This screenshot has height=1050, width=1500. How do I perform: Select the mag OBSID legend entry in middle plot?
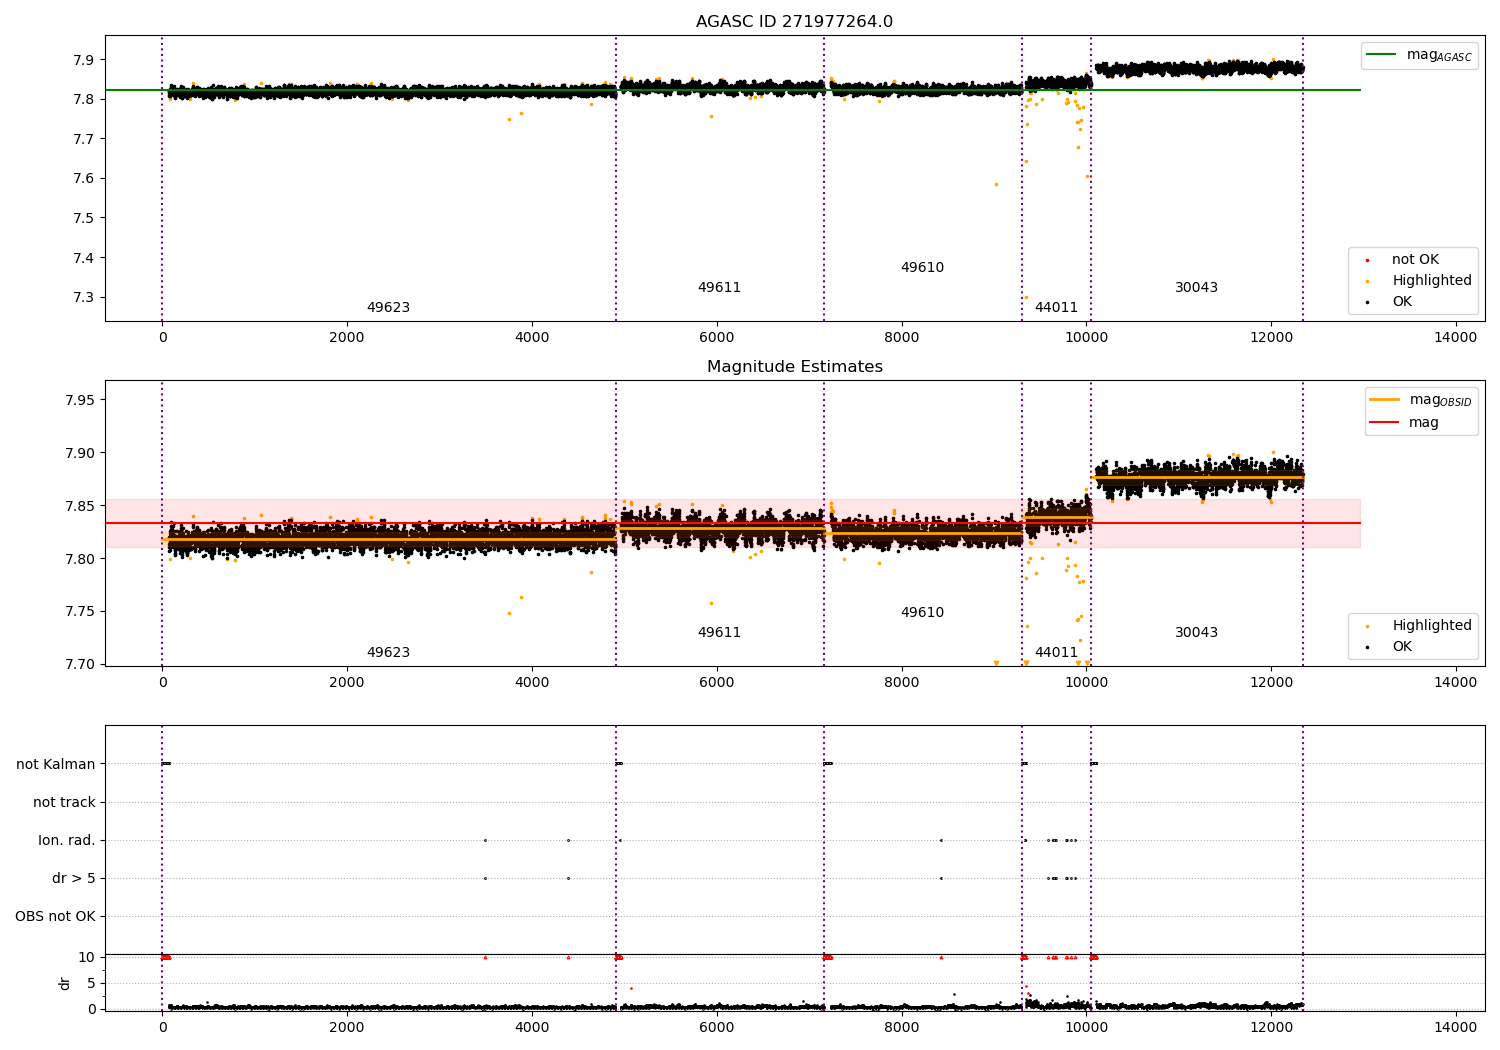[x=1421, y=400]
